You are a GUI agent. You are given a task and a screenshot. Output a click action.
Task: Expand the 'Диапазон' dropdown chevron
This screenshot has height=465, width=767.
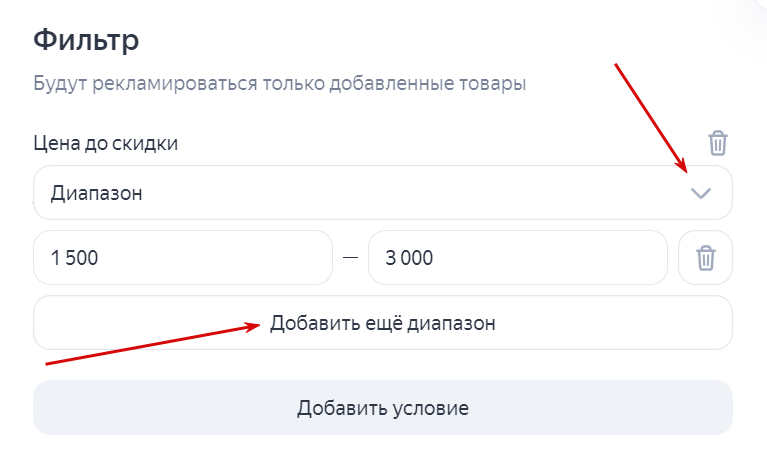[x=700, y=193]
